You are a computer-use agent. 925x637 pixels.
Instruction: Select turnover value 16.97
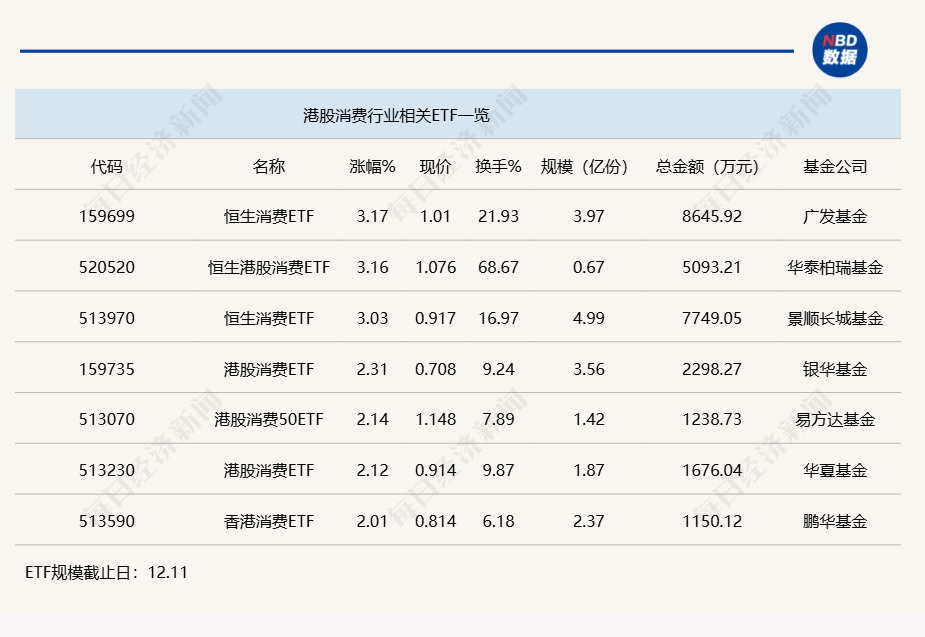pos(498,318)
